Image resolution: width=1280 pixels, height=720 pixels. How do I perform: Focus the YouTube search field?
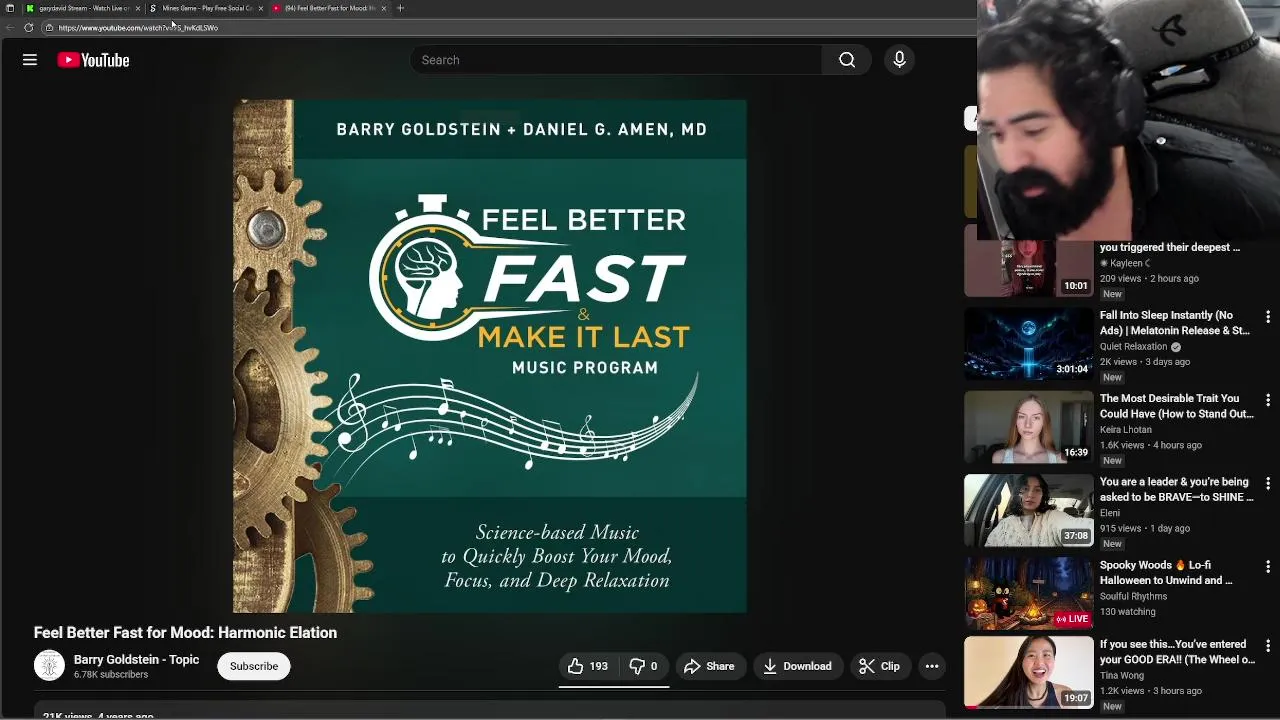pos(616,60)
